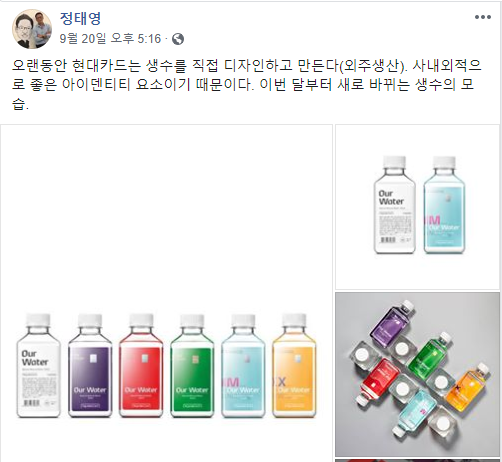Click the green Our Water bottle
This screenshot has width=502, height=462.
point(192,365)
